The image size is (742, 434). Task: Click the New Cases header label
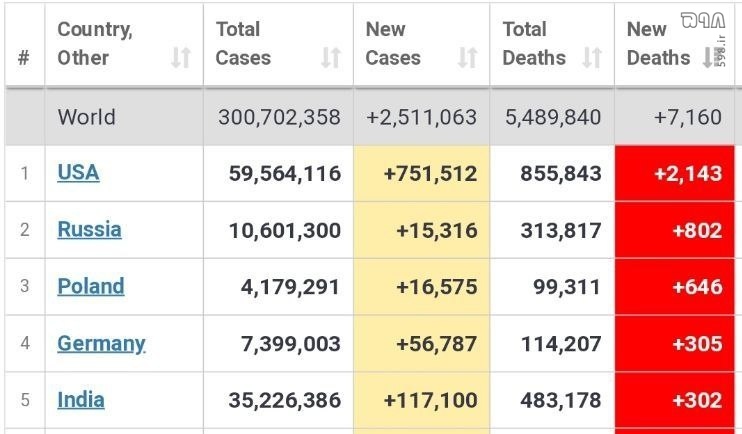click(x=393, y=44)
